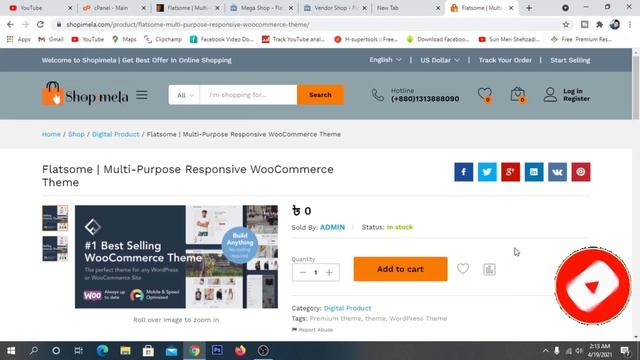The image size is (640, 360).
Task: Open File Explorer from the taskbar
Action: 125,351
